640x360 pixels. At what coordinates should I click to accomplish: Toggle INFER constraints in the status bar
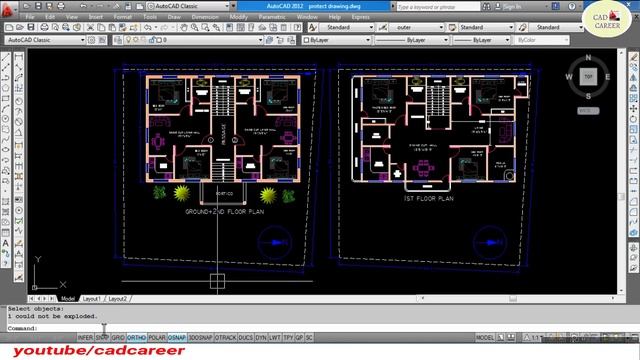(x=85, y=338)
